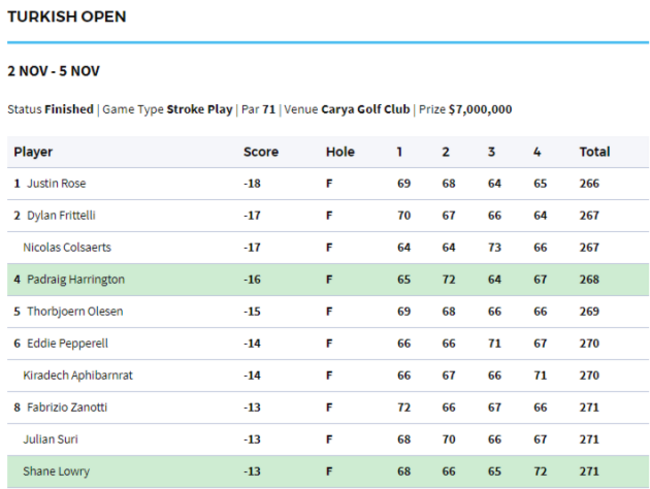Click the round 1 column header
650x489 pixels.
[x=400, y=152]
